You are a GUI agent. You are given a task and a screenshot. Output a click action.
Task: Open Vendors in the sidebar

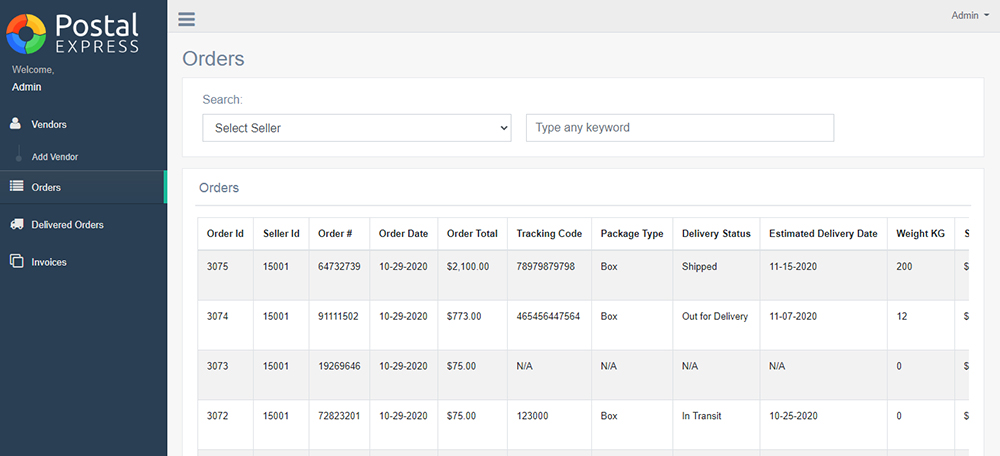(49, 124)
